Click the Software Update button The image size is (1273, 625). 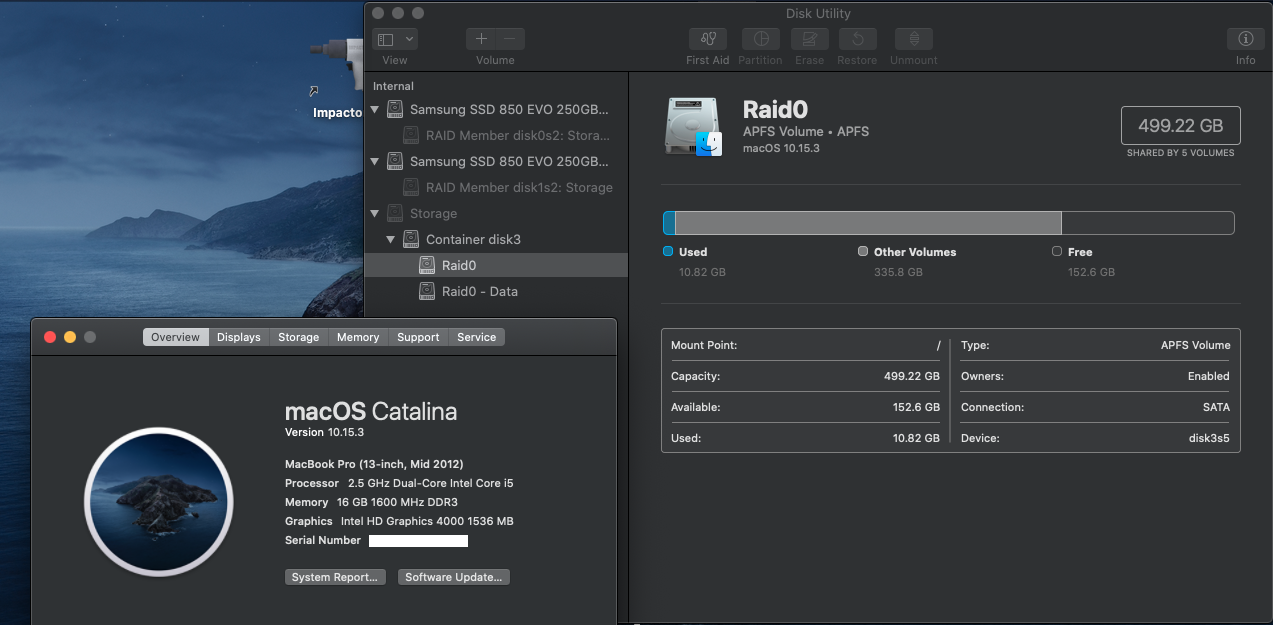pyautogui.click(x=455, y=577)
